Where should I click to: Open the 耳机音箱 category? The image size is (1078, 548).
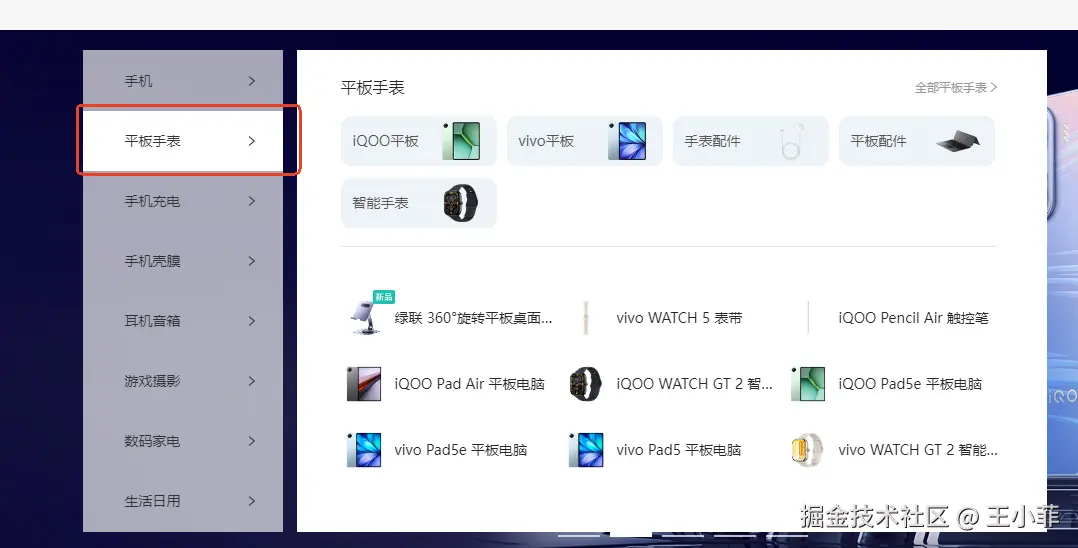183,320
